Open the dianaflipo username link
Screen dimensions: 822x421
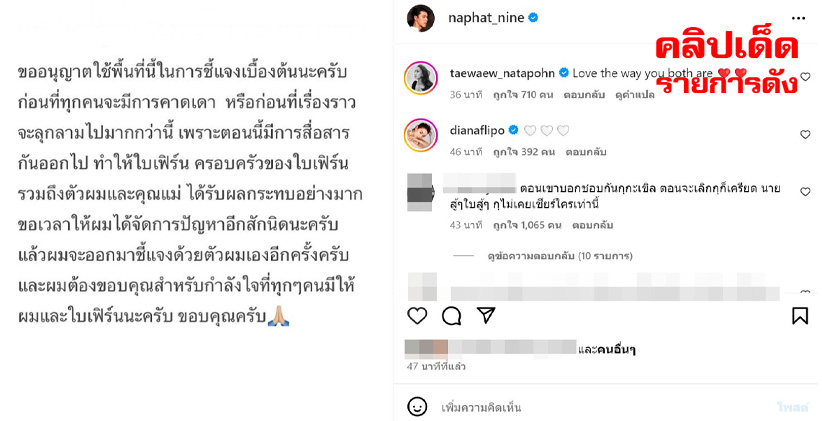tap(477, 130)
